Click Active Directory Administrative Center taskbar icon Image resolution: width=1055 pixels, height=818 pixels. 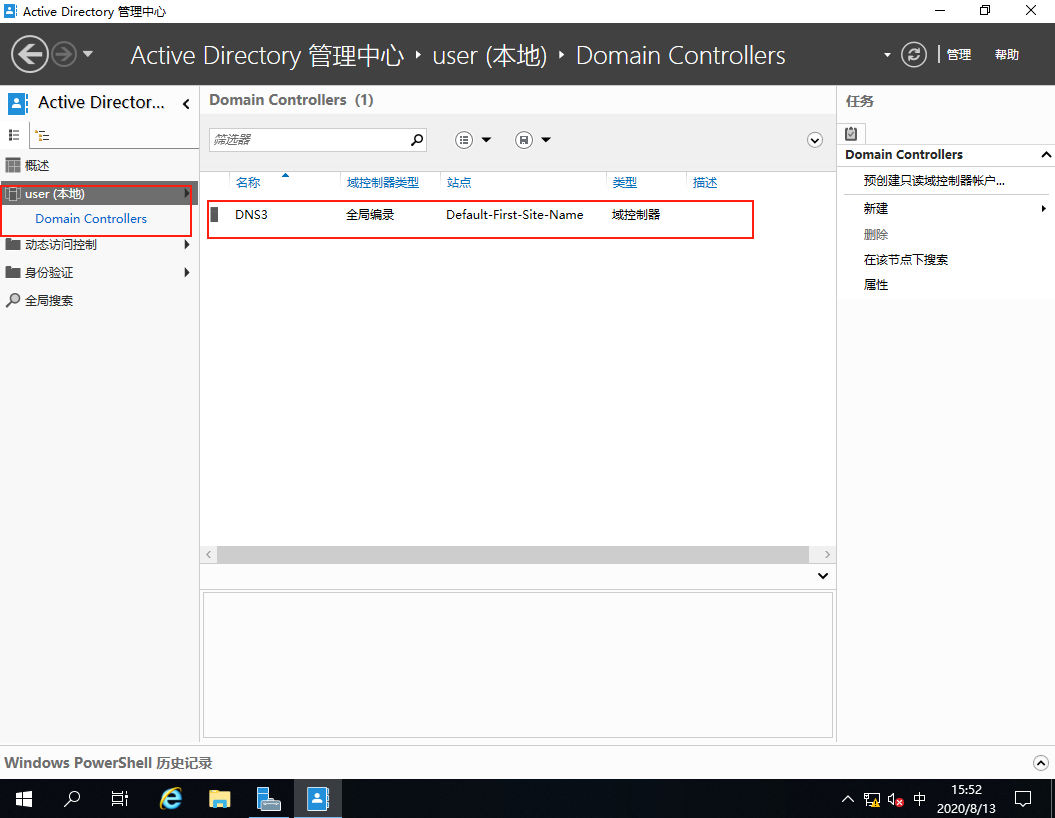[318, 798]
